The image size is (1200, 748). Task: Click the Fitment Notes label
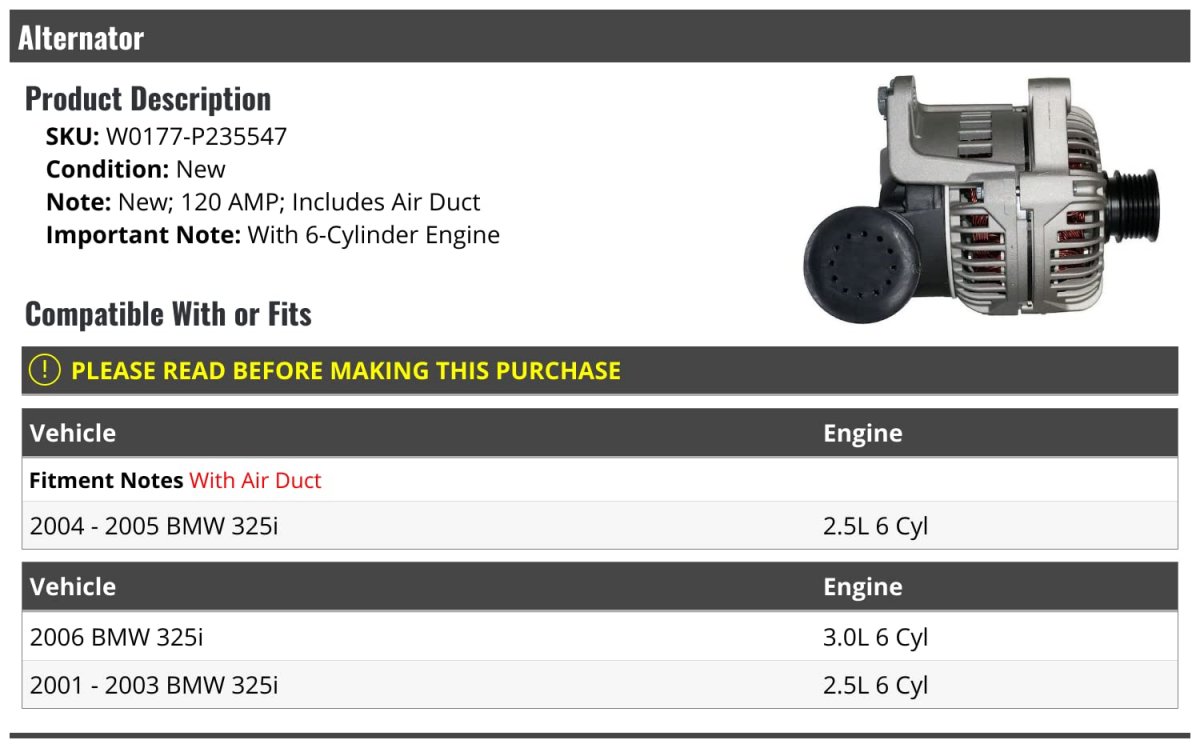pyautogui.click(x=106, y=481)
